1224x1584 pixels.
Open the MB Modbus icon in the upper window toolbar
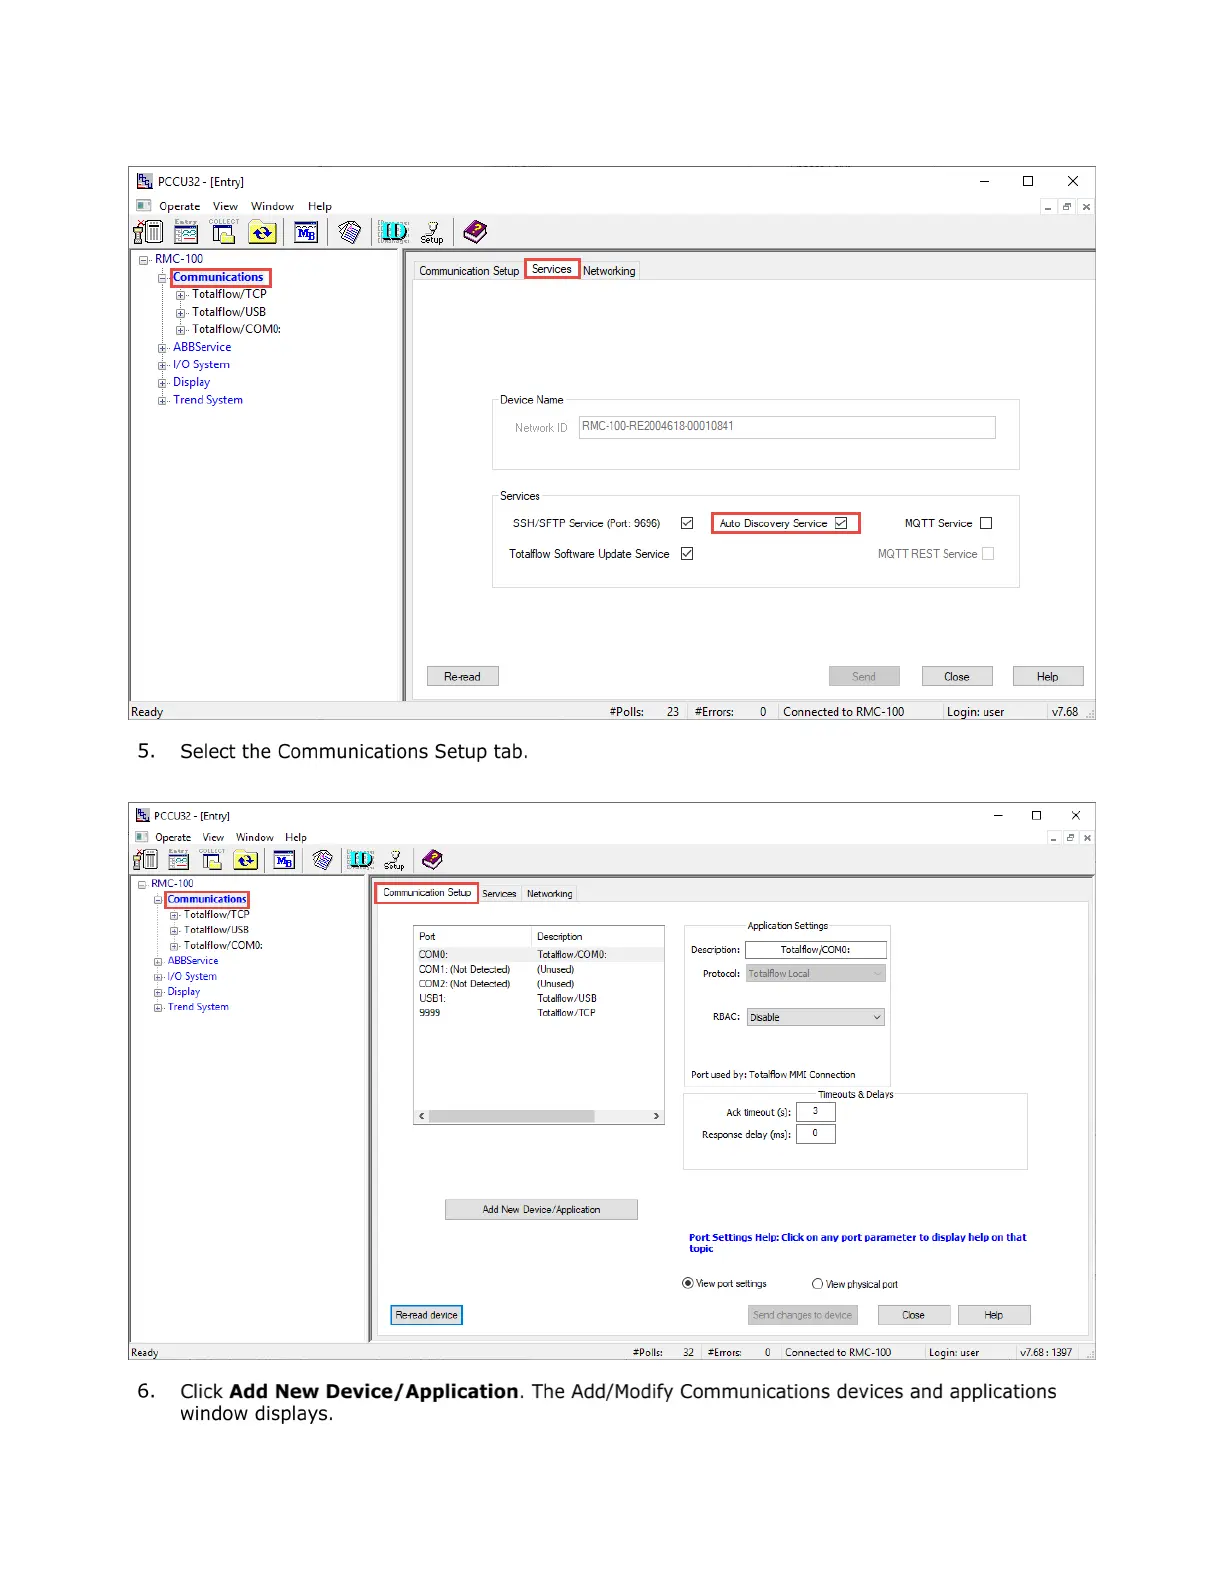tap(306, 233)
